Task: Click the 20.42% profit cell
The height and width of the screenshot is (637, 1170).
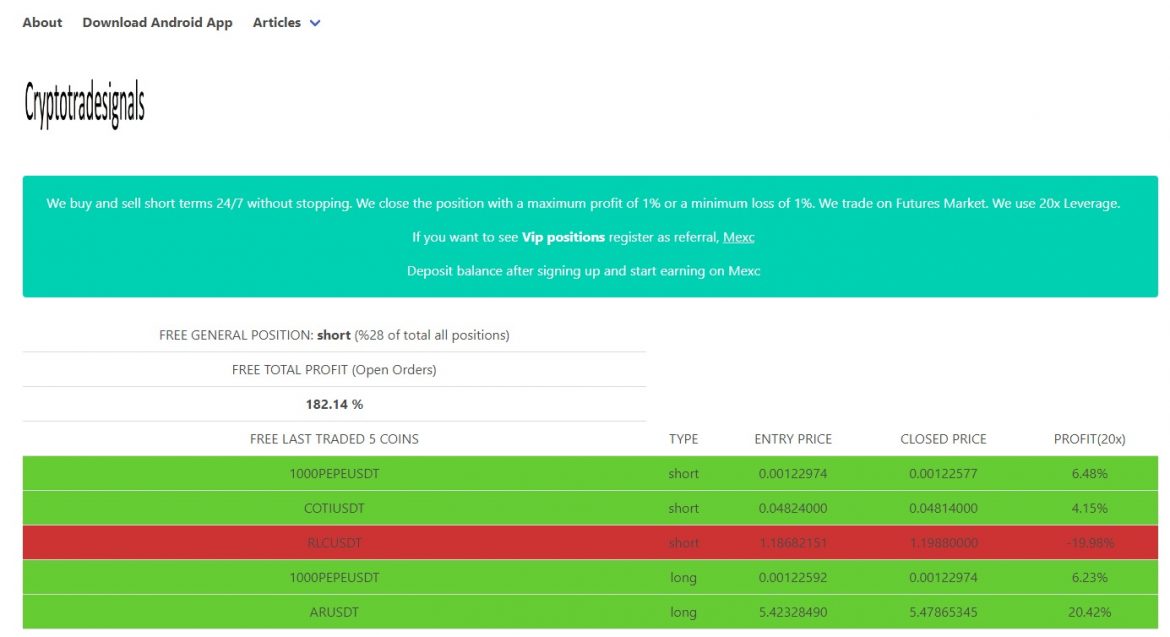Action: point(1089,612)
